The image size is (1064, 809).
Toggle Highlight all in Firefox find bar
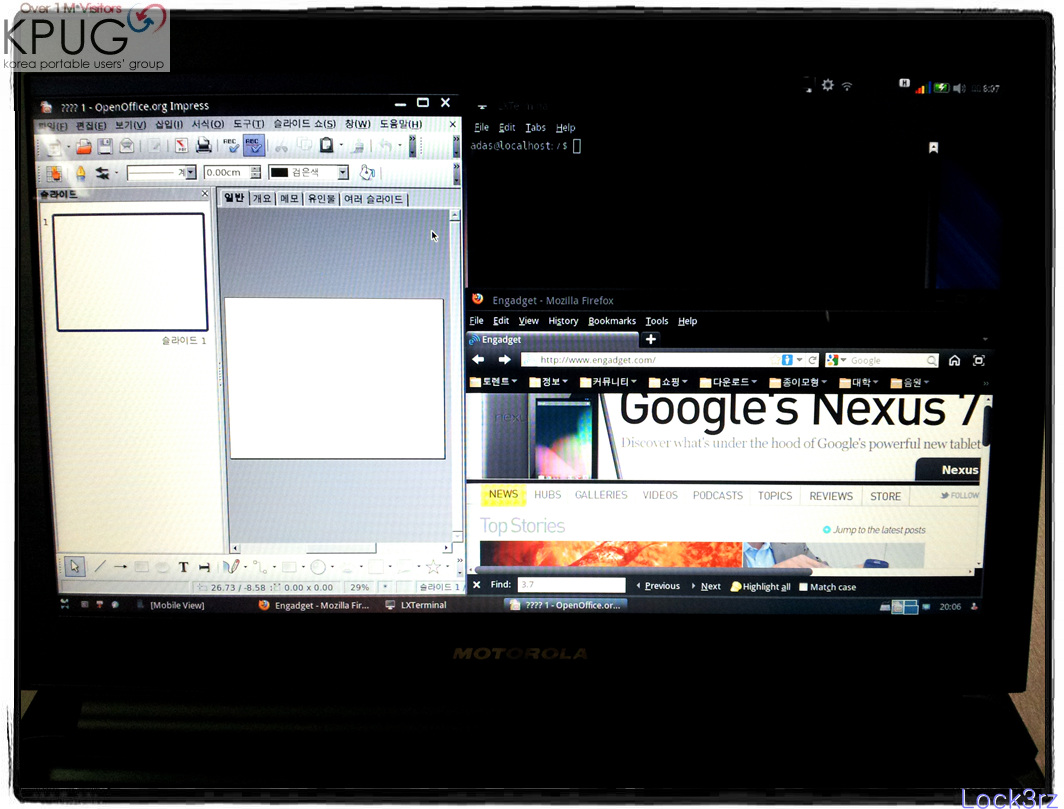point(760,586)
